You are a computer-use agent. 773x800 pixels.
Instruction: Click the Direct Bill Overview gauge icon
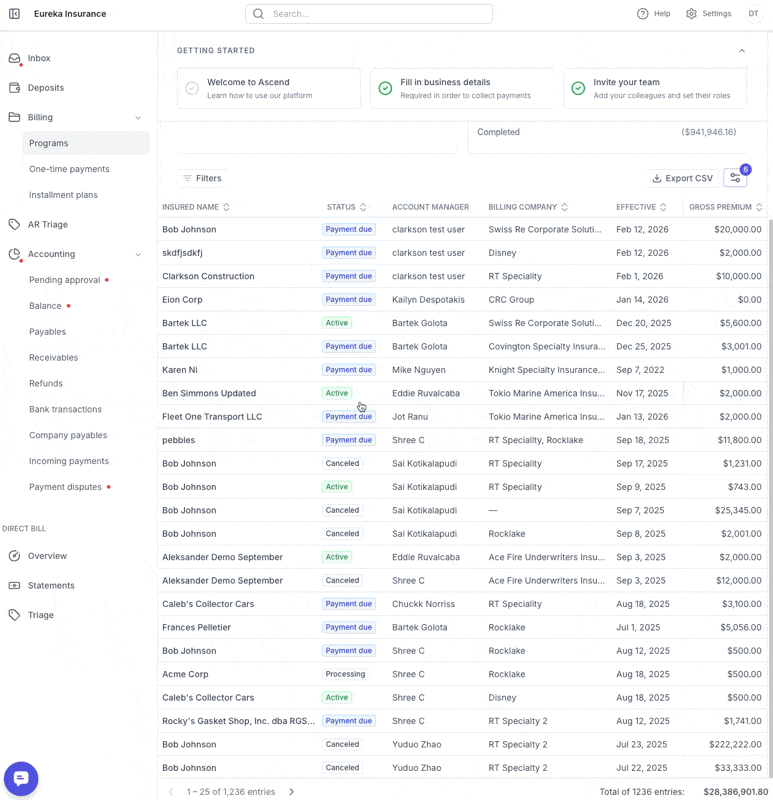pyautogui.click(x=15, y=556)
